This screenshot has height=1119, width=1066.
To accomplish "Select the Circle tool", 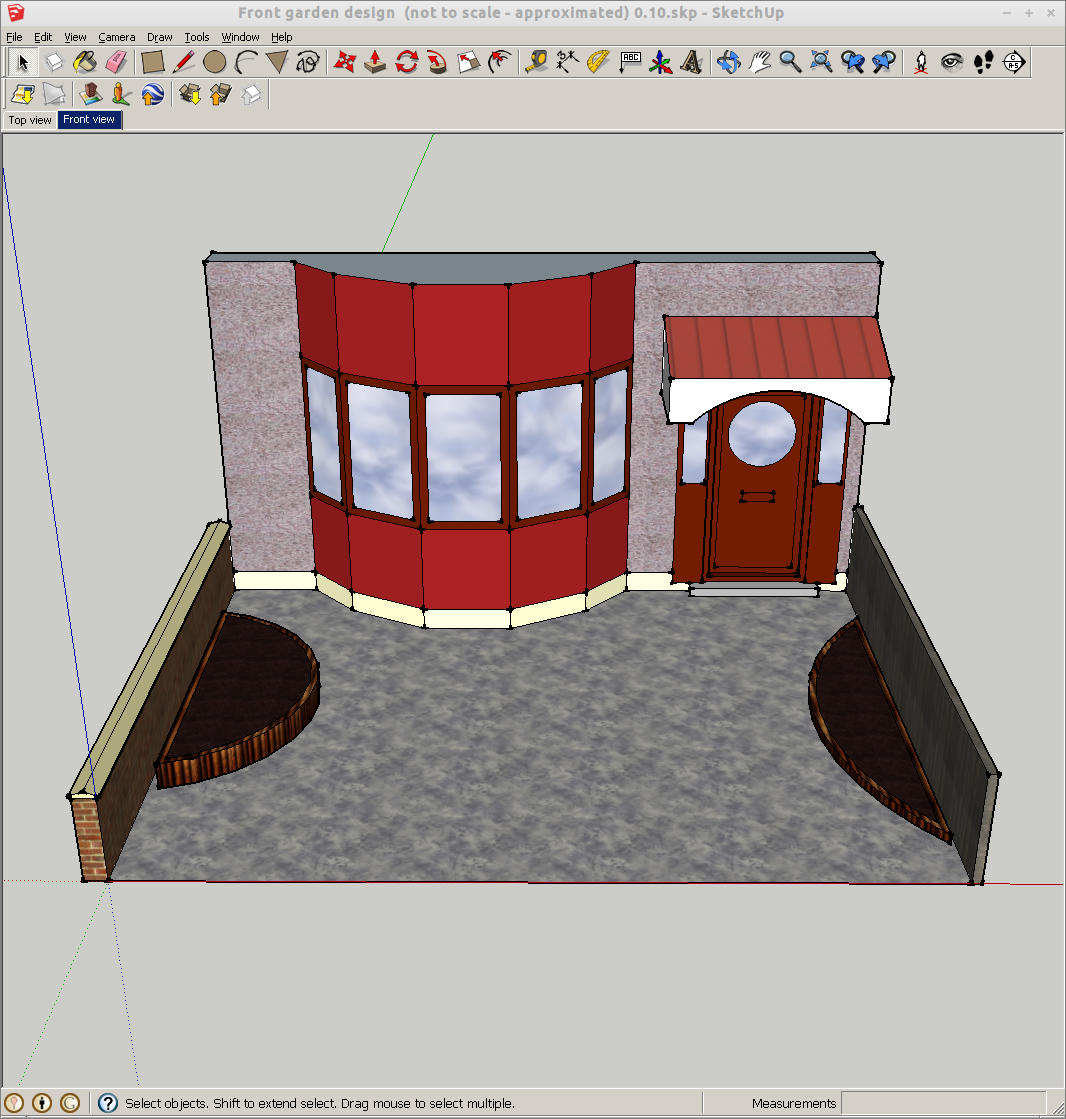I will [214, 62].
